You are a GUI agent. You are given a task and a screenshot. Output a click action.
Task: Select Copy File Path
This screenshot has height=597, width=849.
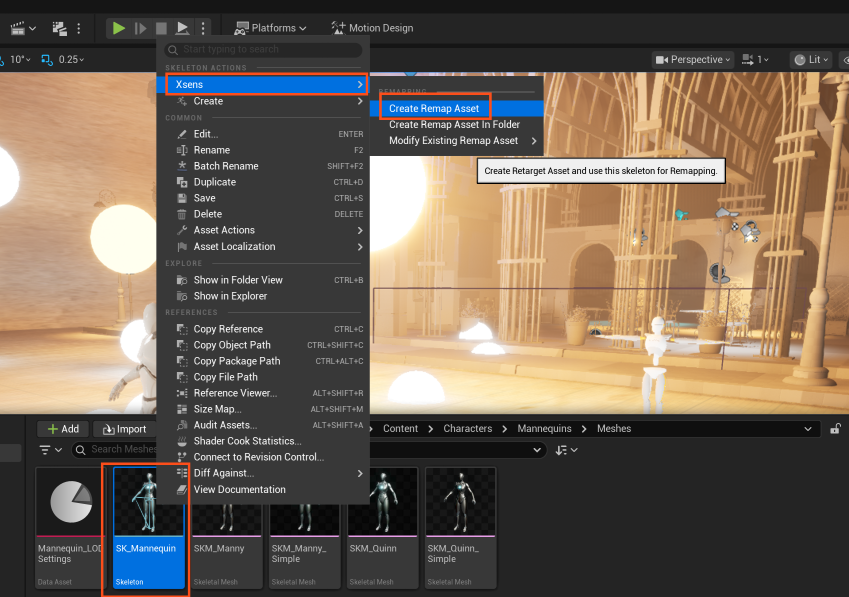263,377
